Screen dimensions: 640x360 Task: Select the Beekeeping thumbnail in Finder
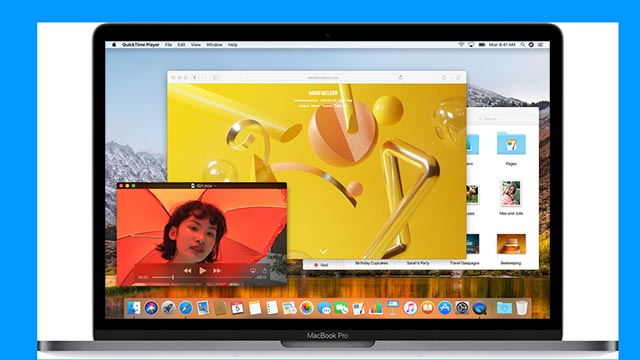[x=511, y=244]
